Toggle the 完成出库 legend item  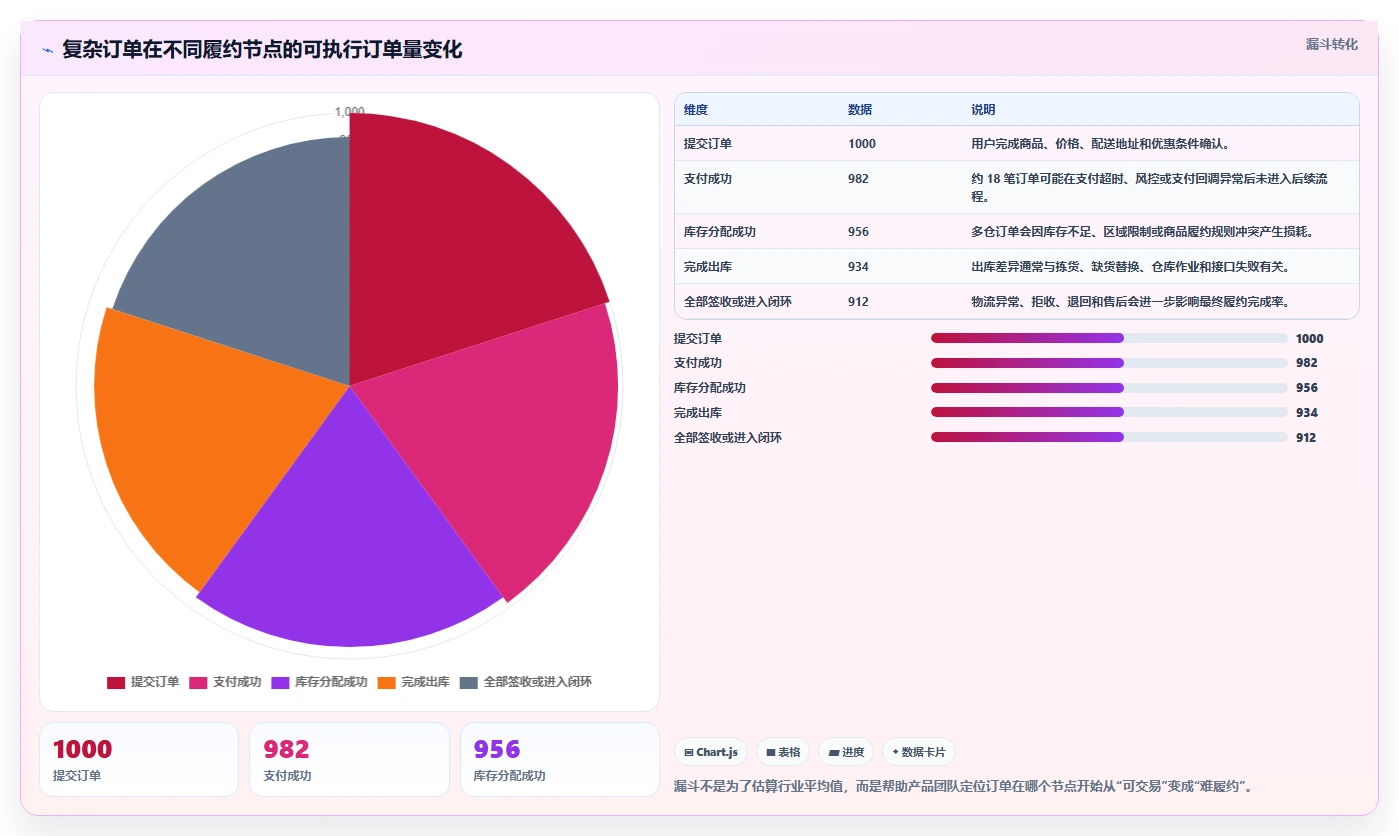pyautogui.click(x=413, y=682)
